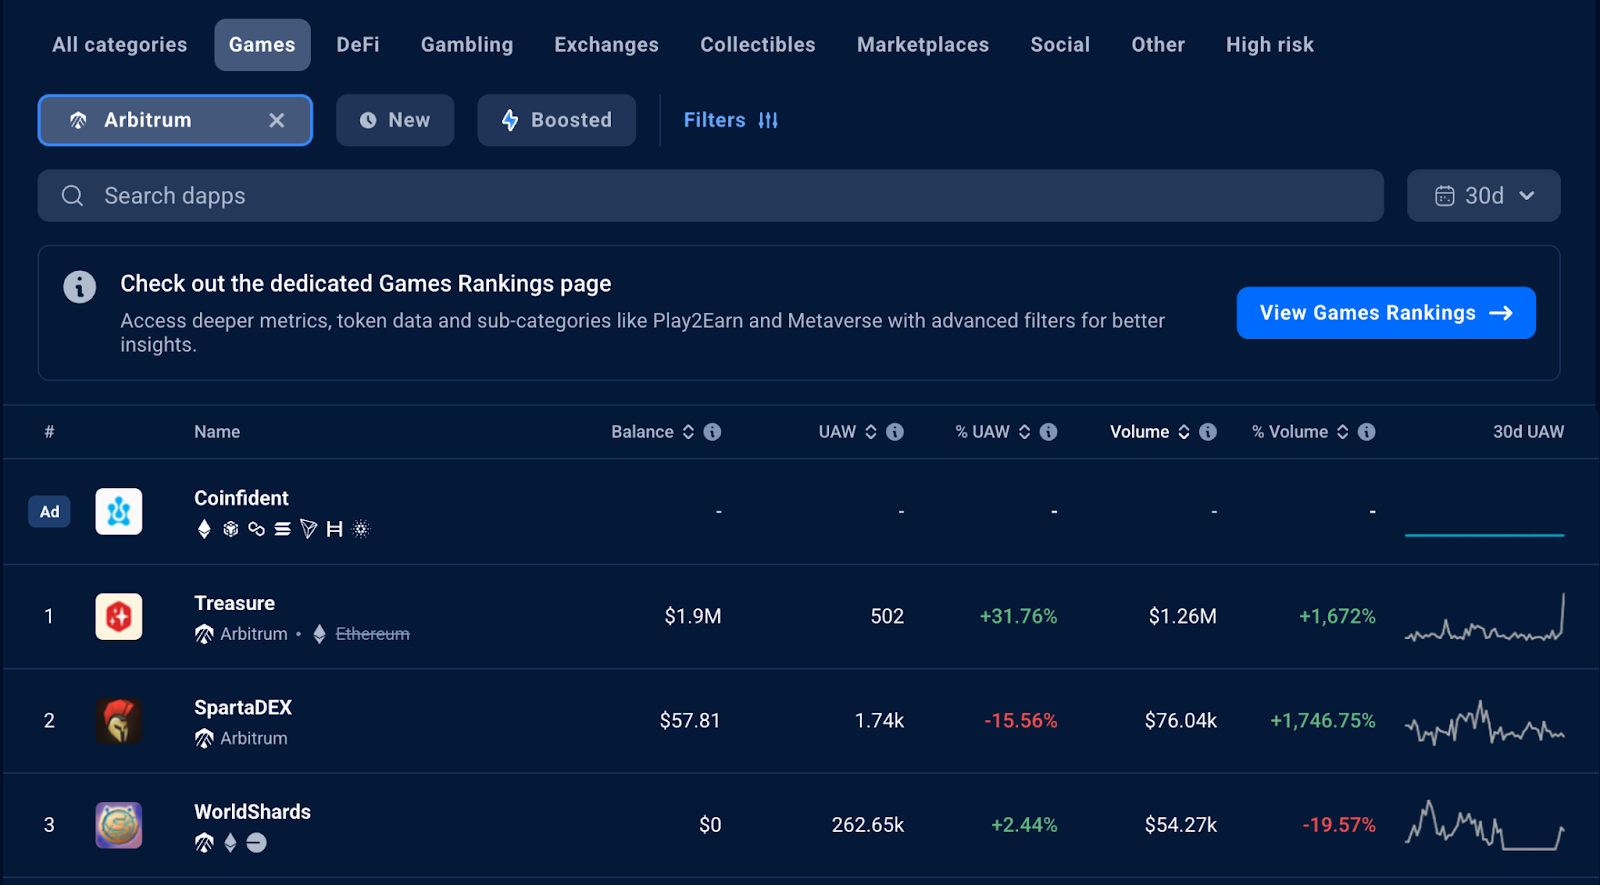Open the Arbitrum chain selector

[148, 120]
